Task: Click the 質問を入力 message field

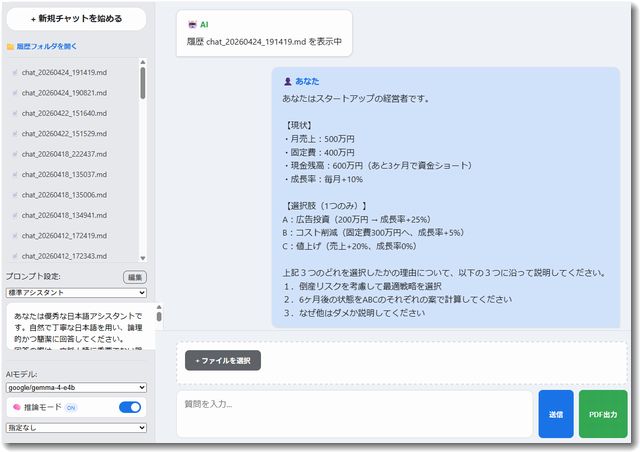Action: [355, 414]
